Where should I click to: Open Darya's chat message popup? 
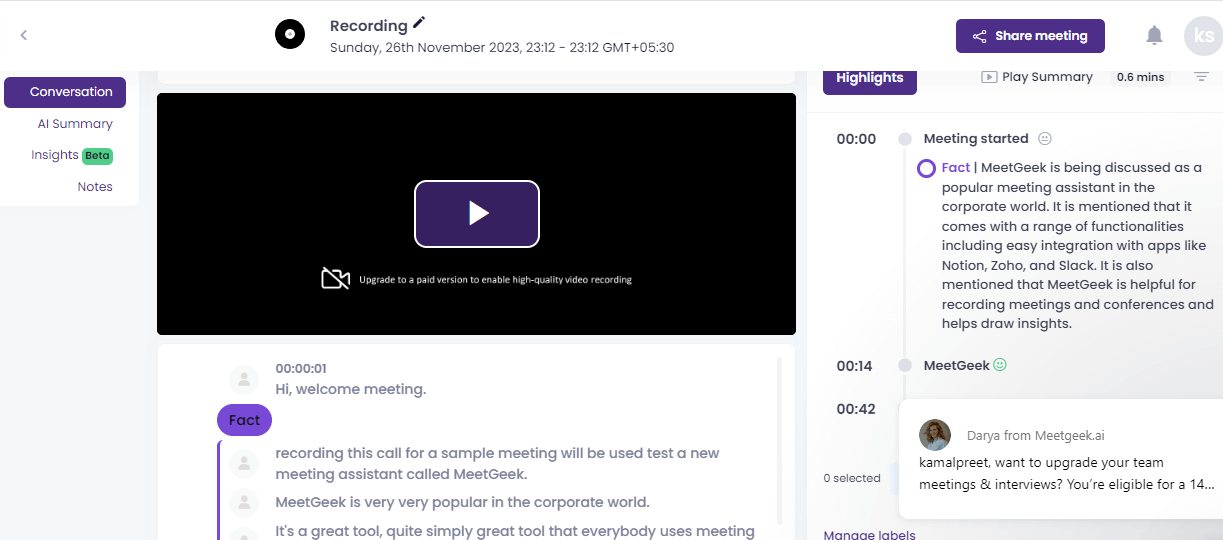click(x=1061, y=460)
